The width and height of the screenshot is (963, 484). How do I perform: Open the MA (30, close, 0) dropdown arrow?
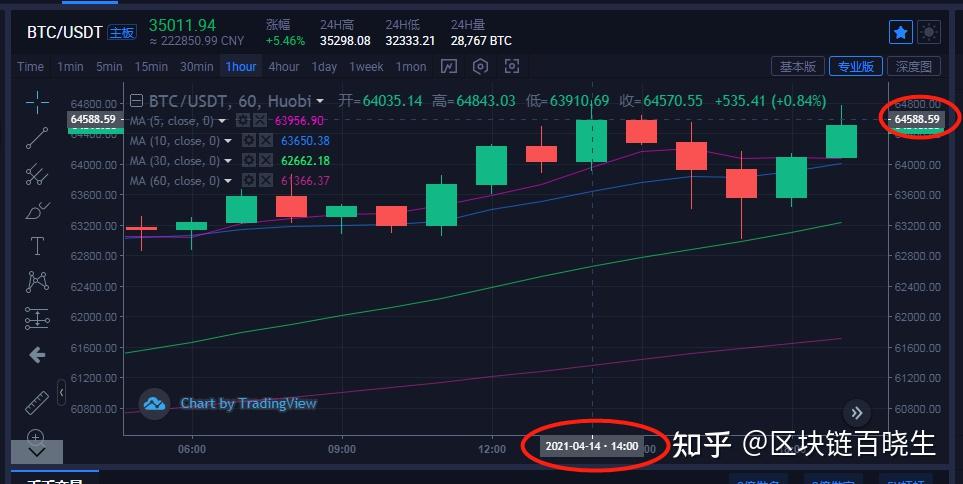click(x=228, y=162)
